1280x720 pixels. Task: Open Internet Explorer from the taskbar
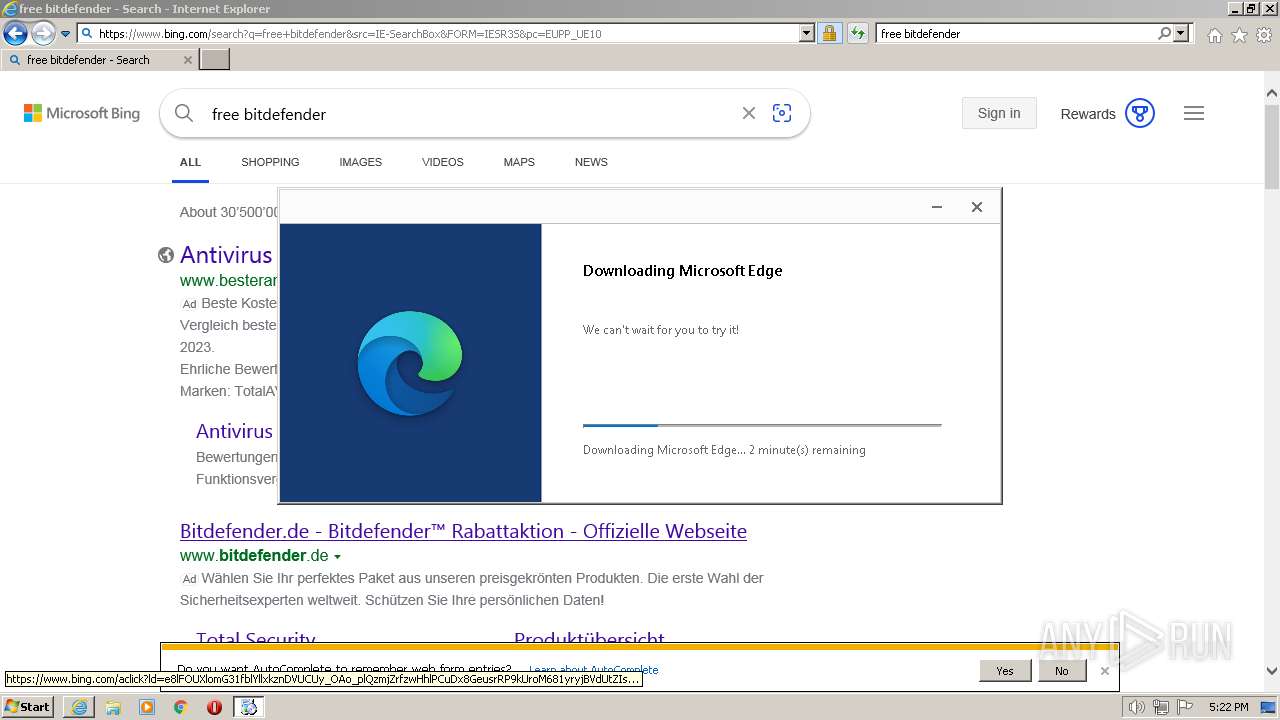79,707
